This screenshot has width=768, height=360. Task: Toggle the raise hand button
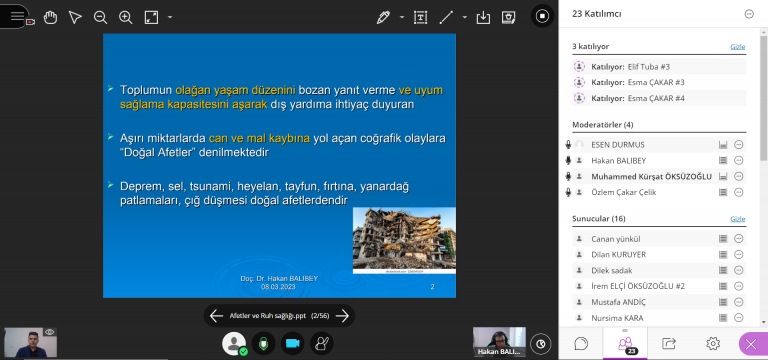click(322, 344)
